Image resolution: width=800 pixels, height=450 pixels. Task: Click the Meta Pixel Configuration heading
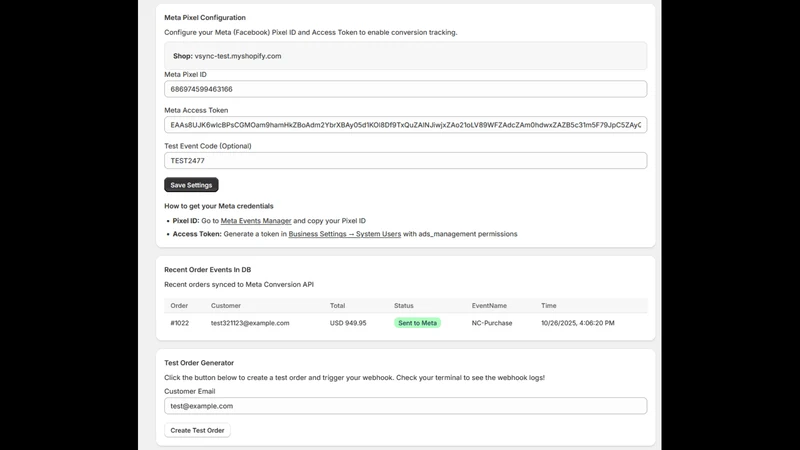tap(205, 17)
